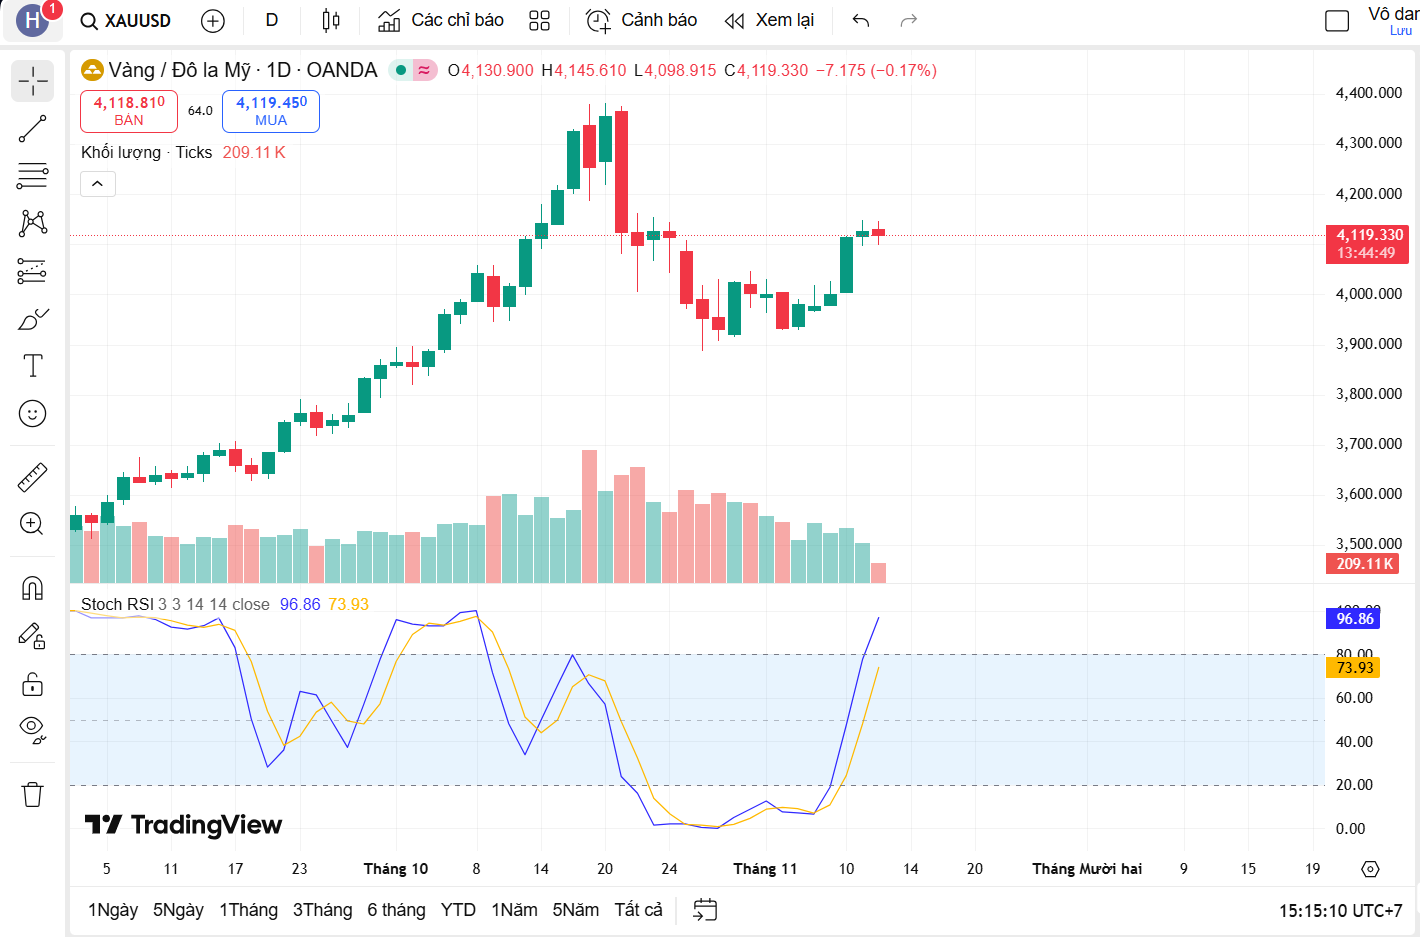The width and height of the screenshot is (1420, 937).
Task: Click the red BÁN sell button
Action: click(x=129, y=111)
